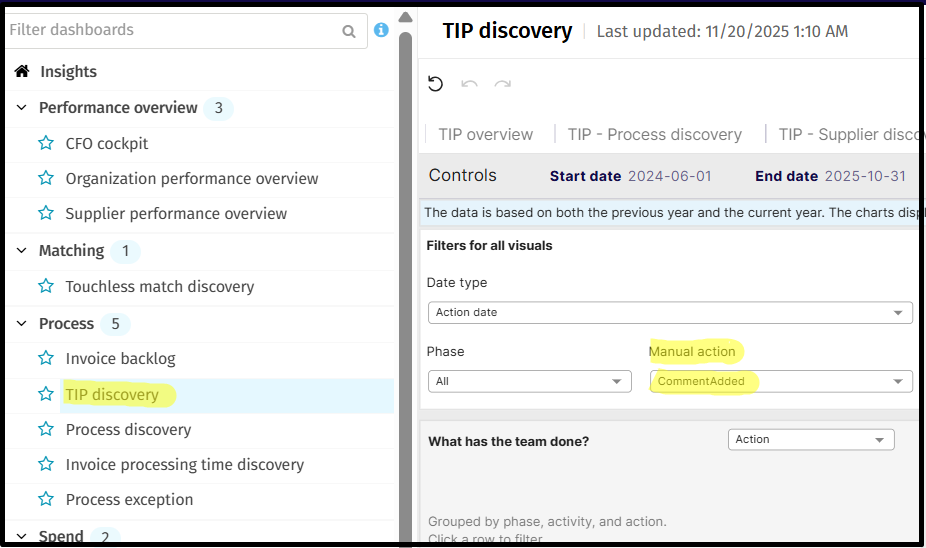Collapse the Performance overview group
Viewport: 926px width, 548px height.
point(22,107)
